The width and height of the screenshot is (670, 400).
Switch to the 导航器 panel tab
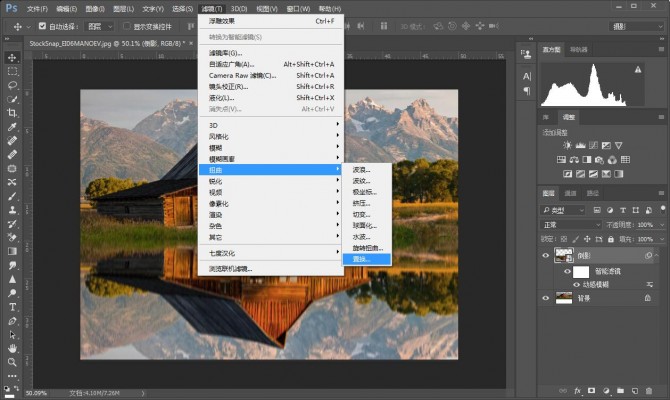pyautogui.click(x=578, y=48)
